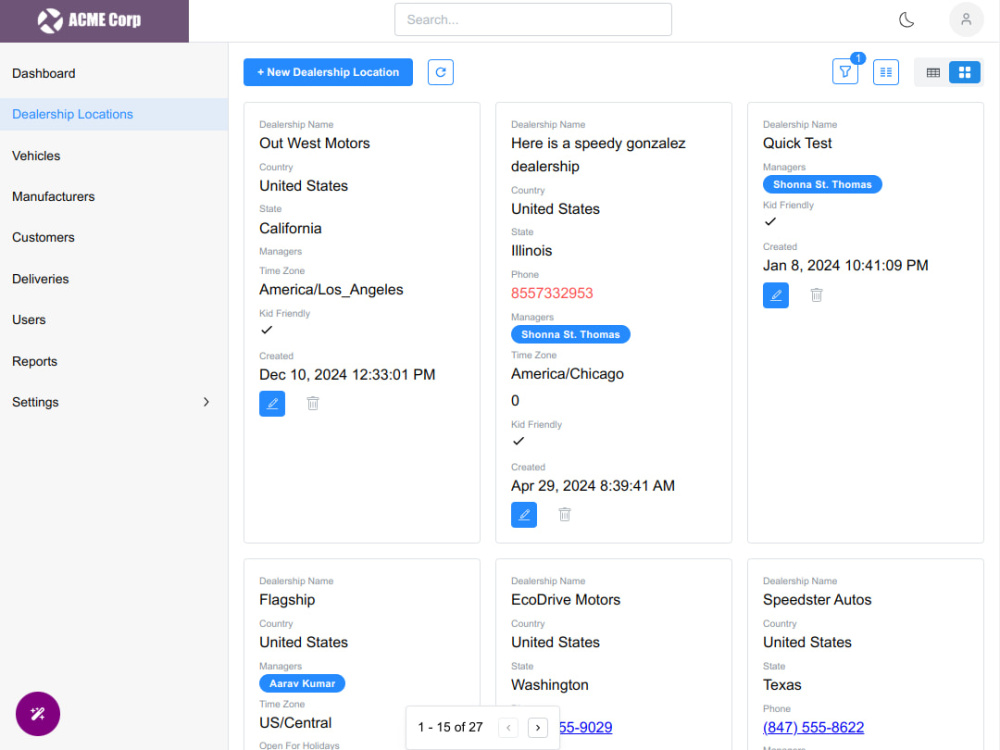Click Quick Test dealership name
This screenshot has height=750, width=1000.
(797, 143)
